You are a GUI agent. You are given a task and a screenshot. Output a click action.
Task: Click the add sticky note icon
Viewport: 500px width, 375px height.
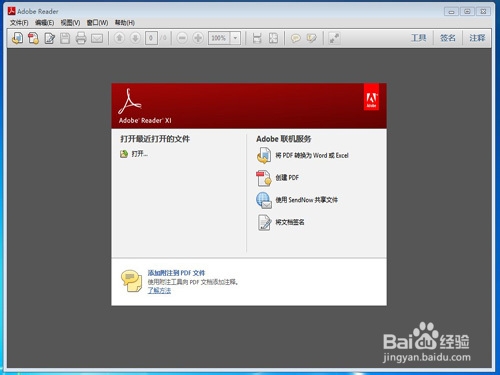296,38
